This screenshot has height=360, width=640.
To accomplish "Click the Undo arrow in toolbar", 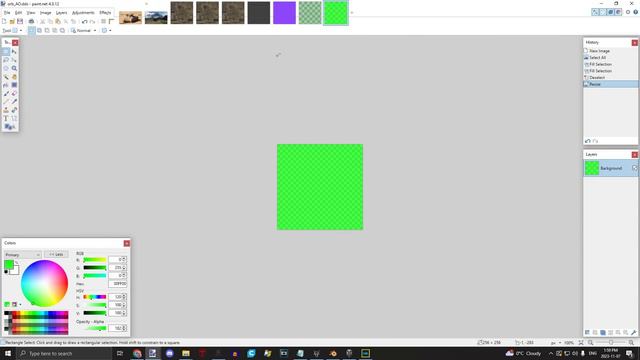I will click(84, 21).
